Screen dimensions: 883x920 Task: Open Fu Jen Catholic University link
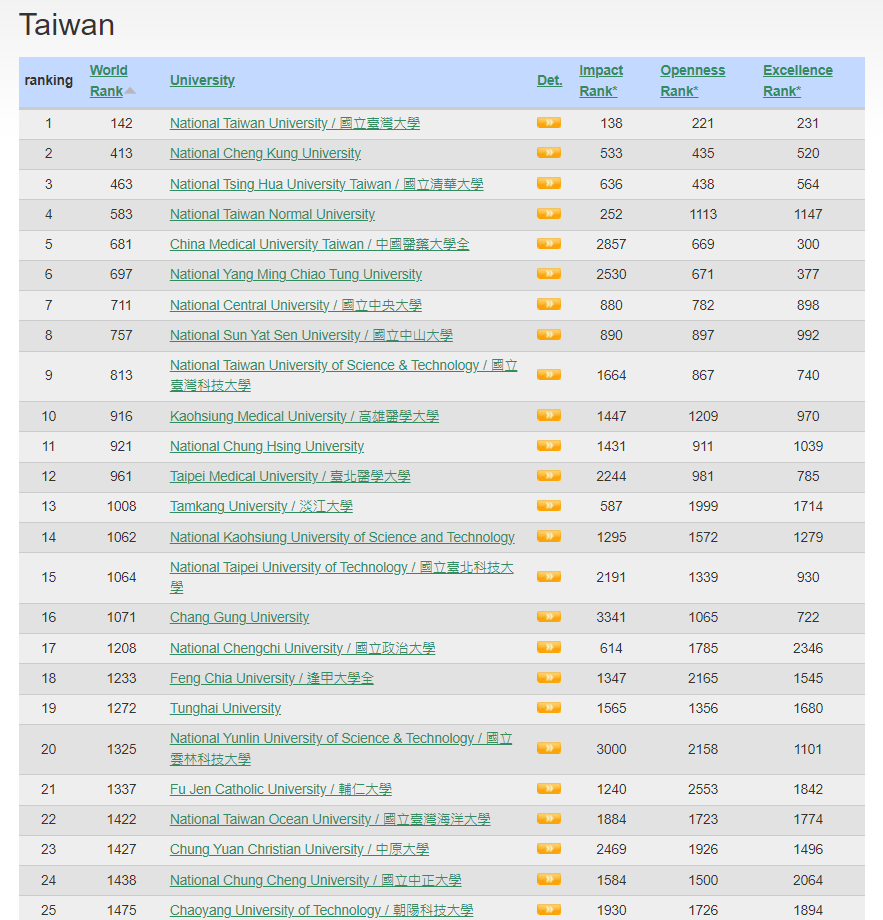point(280,789)
